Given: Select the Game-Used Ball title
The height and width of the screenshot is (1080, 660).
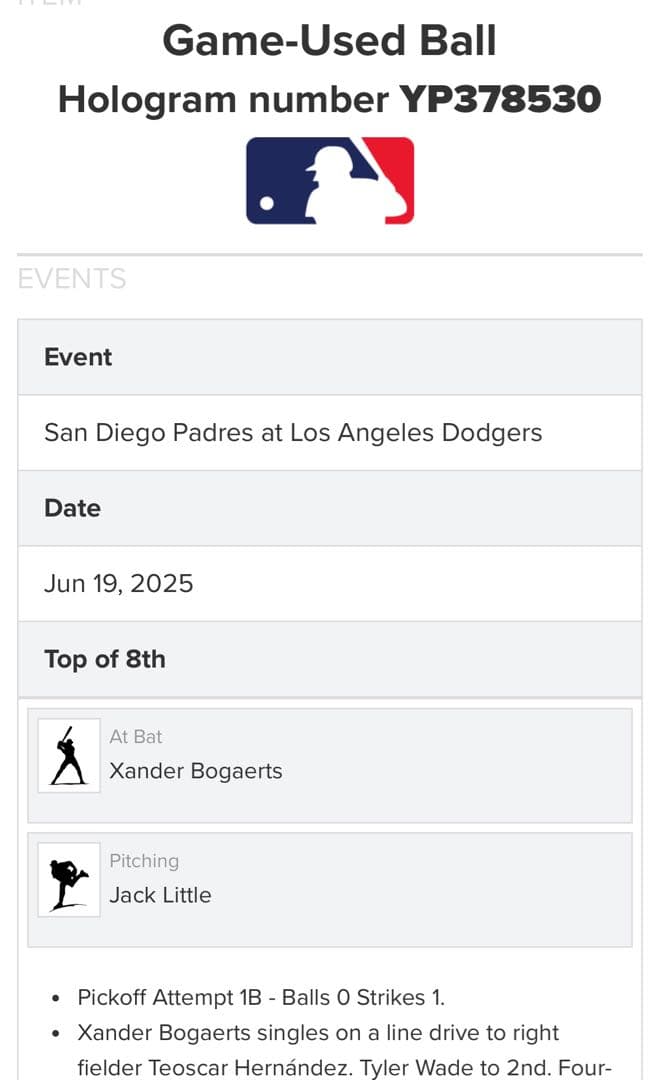Looking at the screenshot, I should pos(329,41).
